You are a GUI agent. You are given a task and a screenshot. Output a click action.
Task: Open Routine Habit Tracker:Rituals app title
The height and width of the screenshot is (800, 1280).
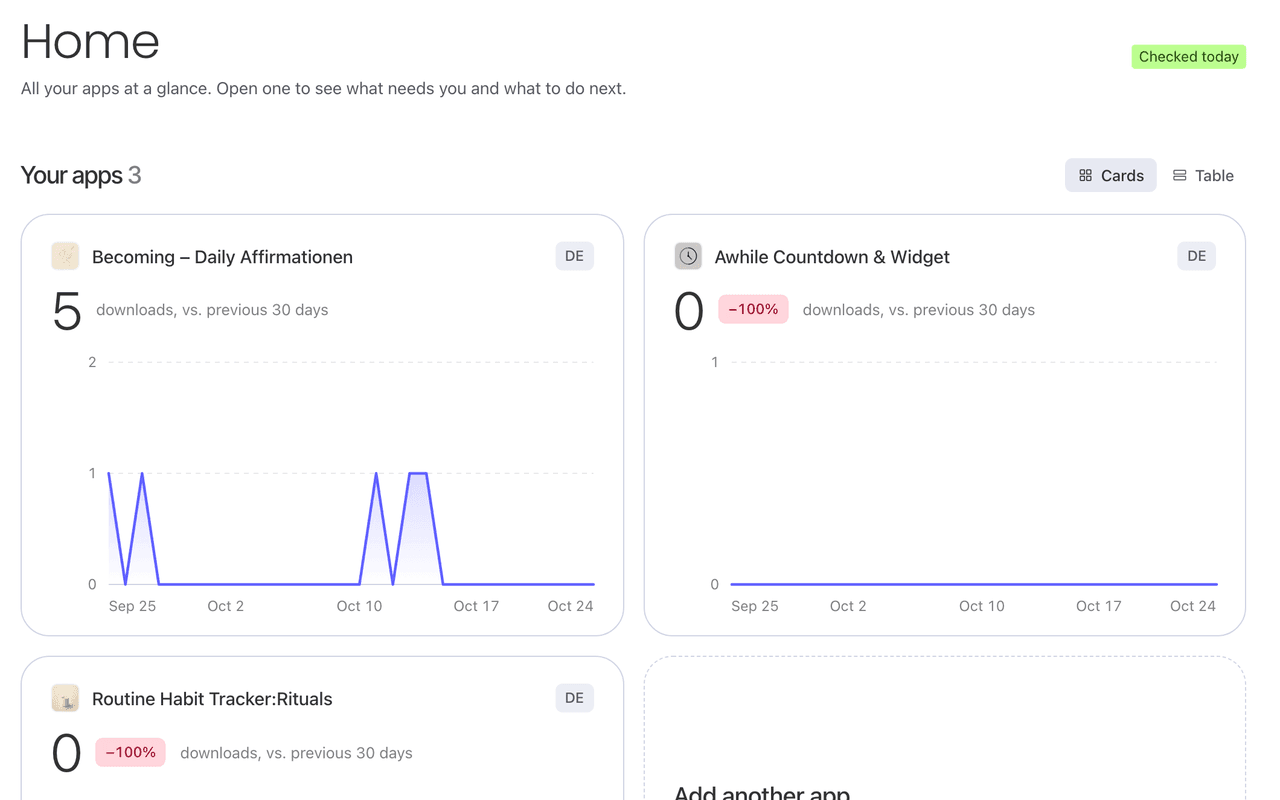pyautogui.click(x=212, y=699)
